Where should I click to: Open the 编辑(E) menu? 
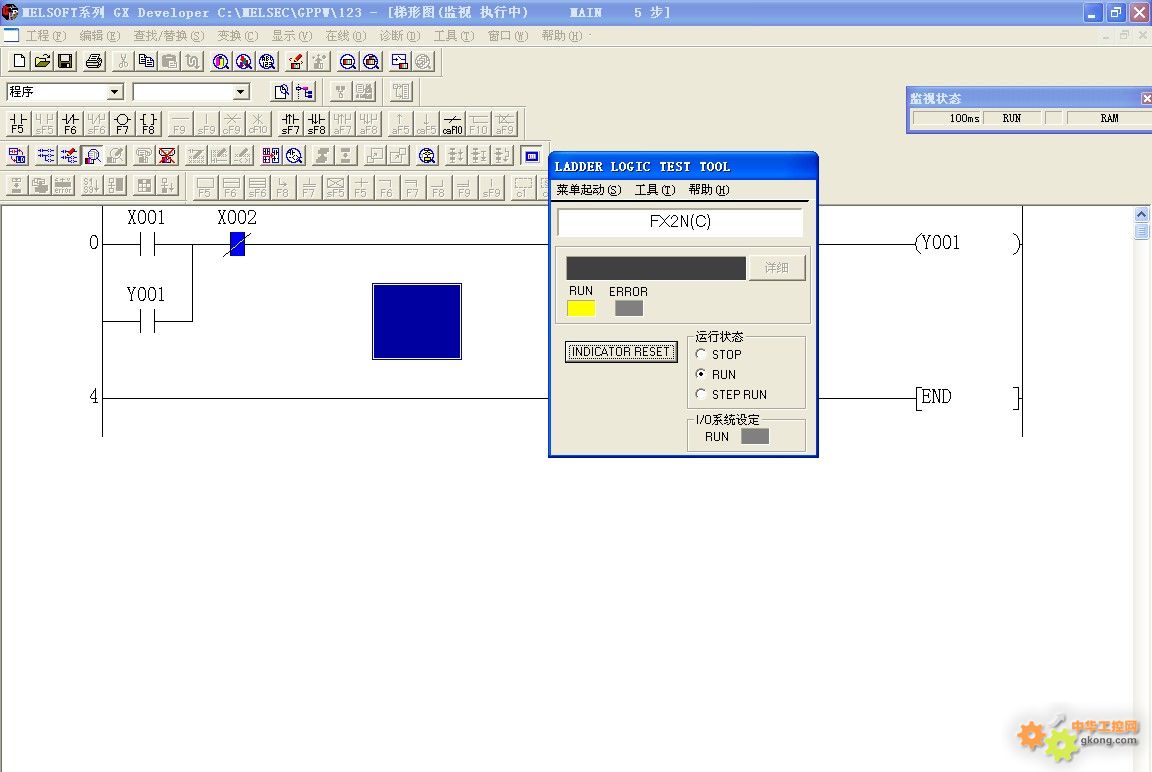point(100,35)
